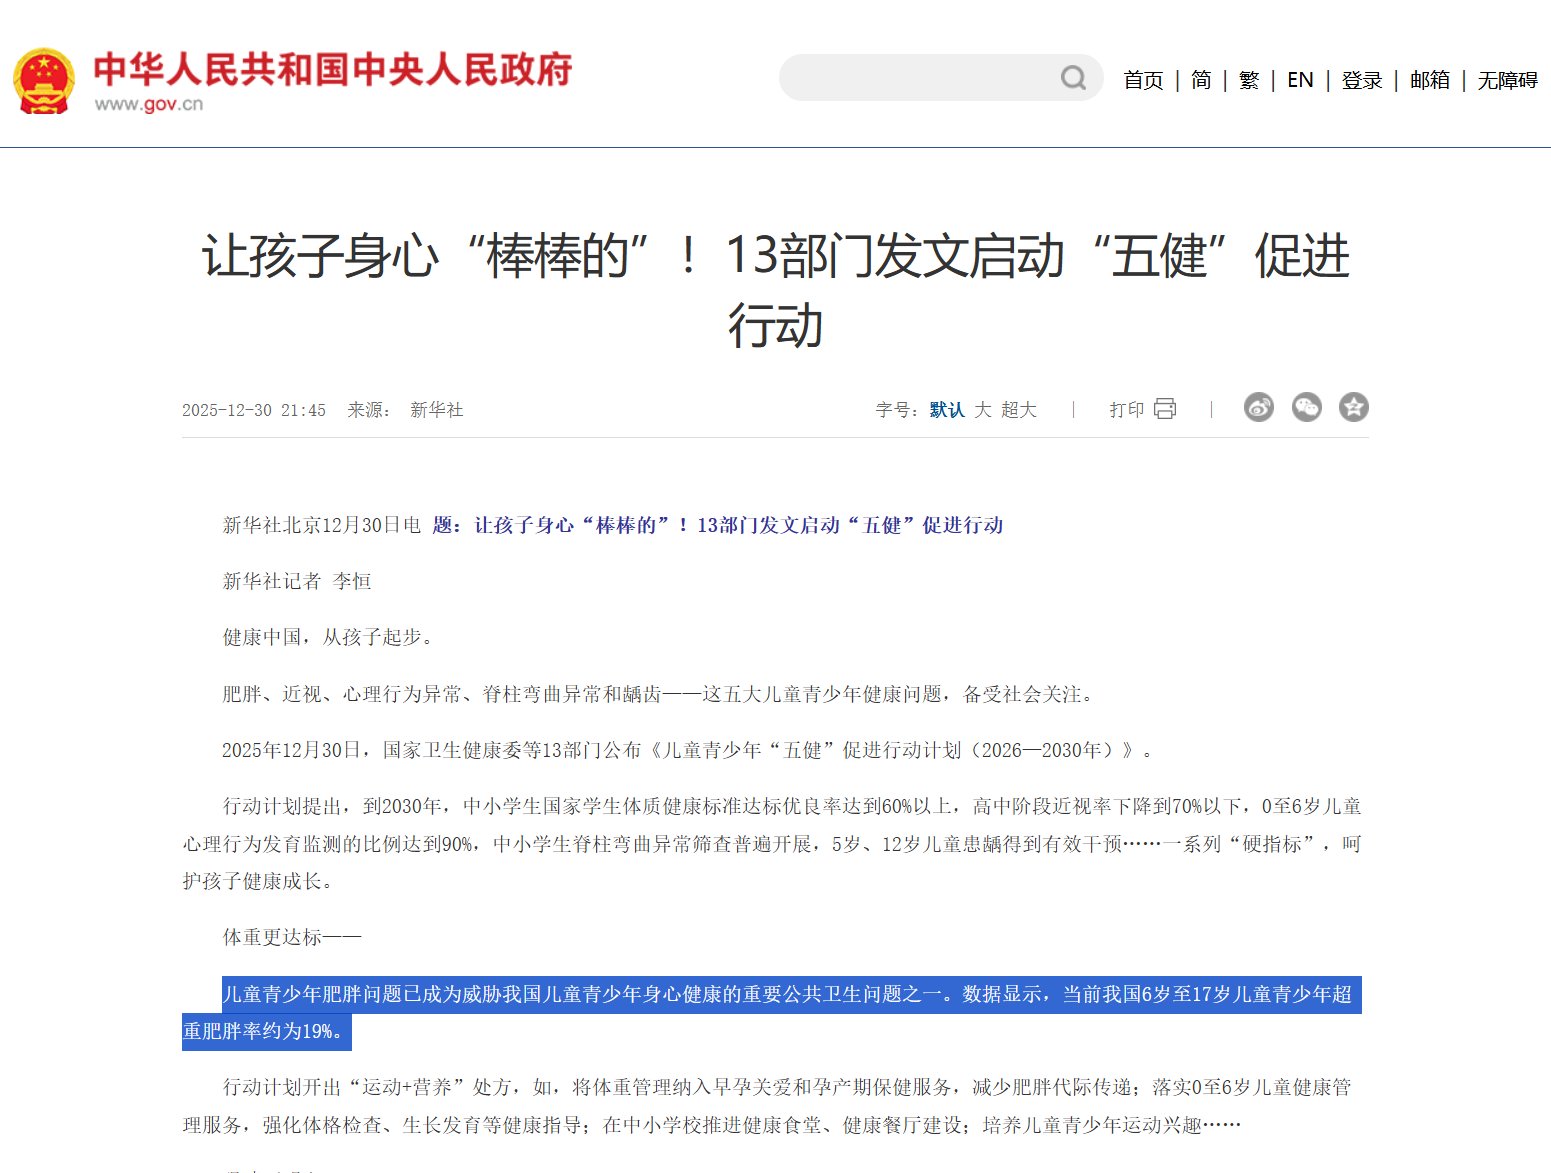
Task: Switch to simplified Chinese 简
Action: 1201,80
